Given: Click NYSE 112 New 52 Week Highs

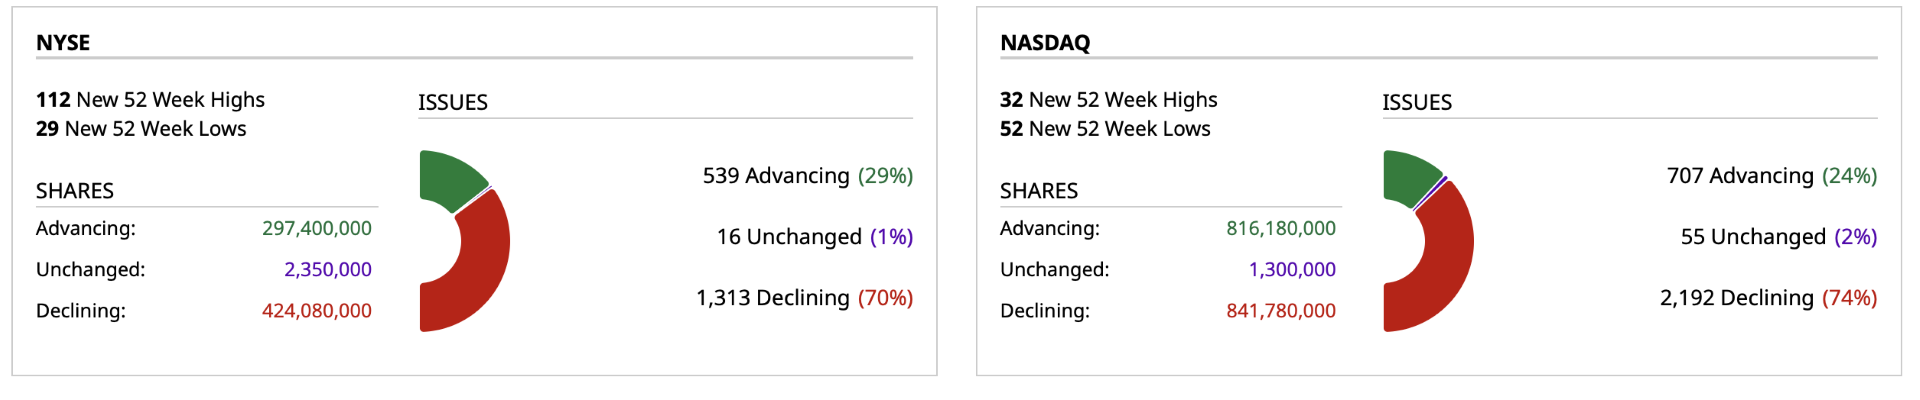Looking at the screenshot, I should (x=150, y=100).
